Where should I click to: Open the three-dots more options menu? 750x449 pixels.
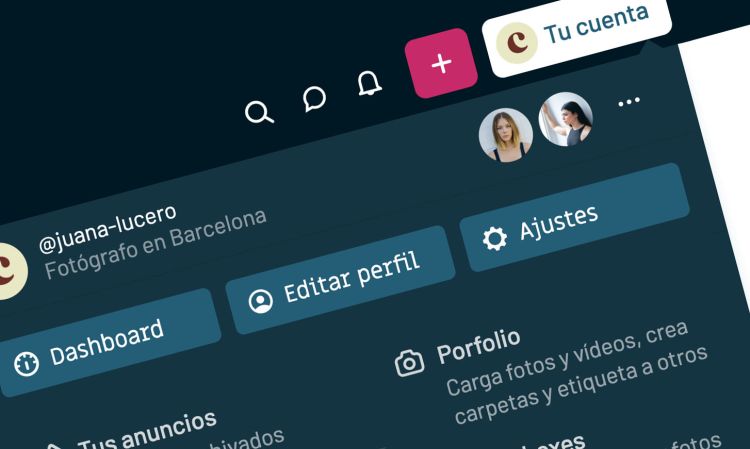(629, 102)
